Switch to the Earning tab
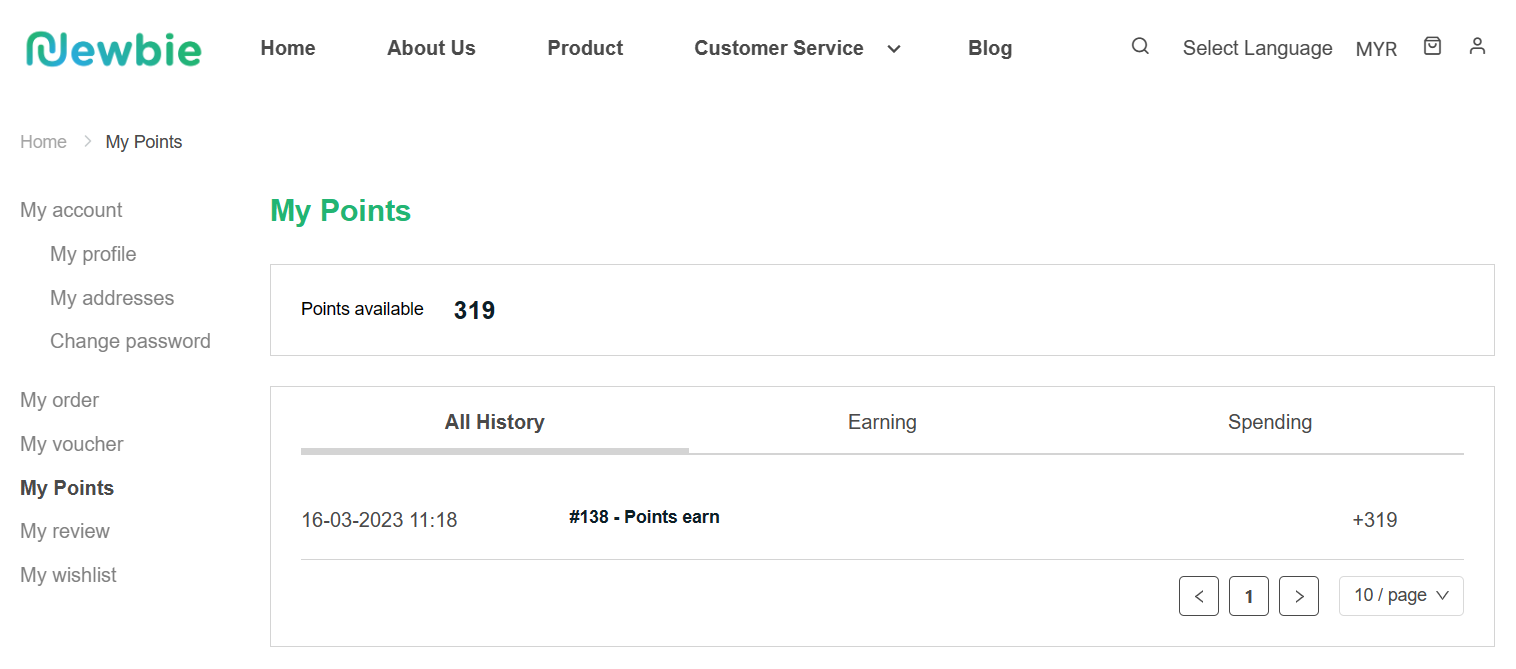The width and height of the screenshot is (1516, 669). pyautogui.click(x=882, y=422)
